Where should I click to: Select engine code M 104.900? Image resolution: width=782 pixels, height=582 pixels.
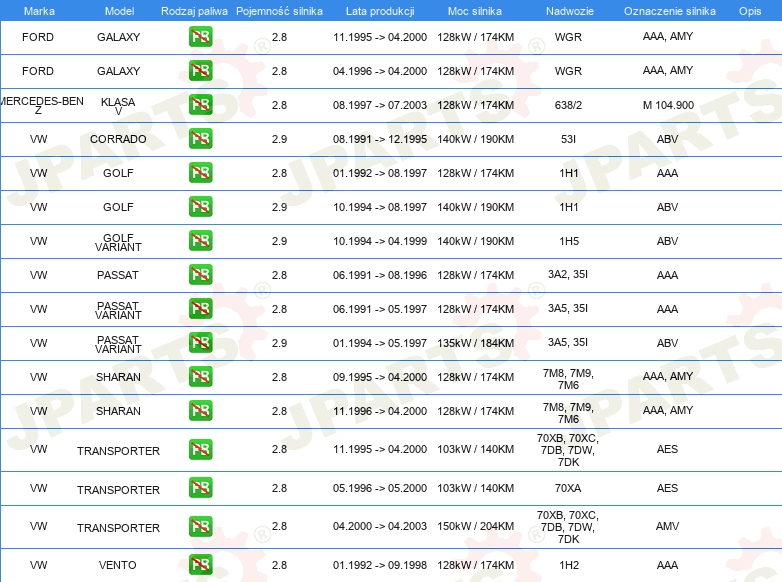(x=668, y=105)
